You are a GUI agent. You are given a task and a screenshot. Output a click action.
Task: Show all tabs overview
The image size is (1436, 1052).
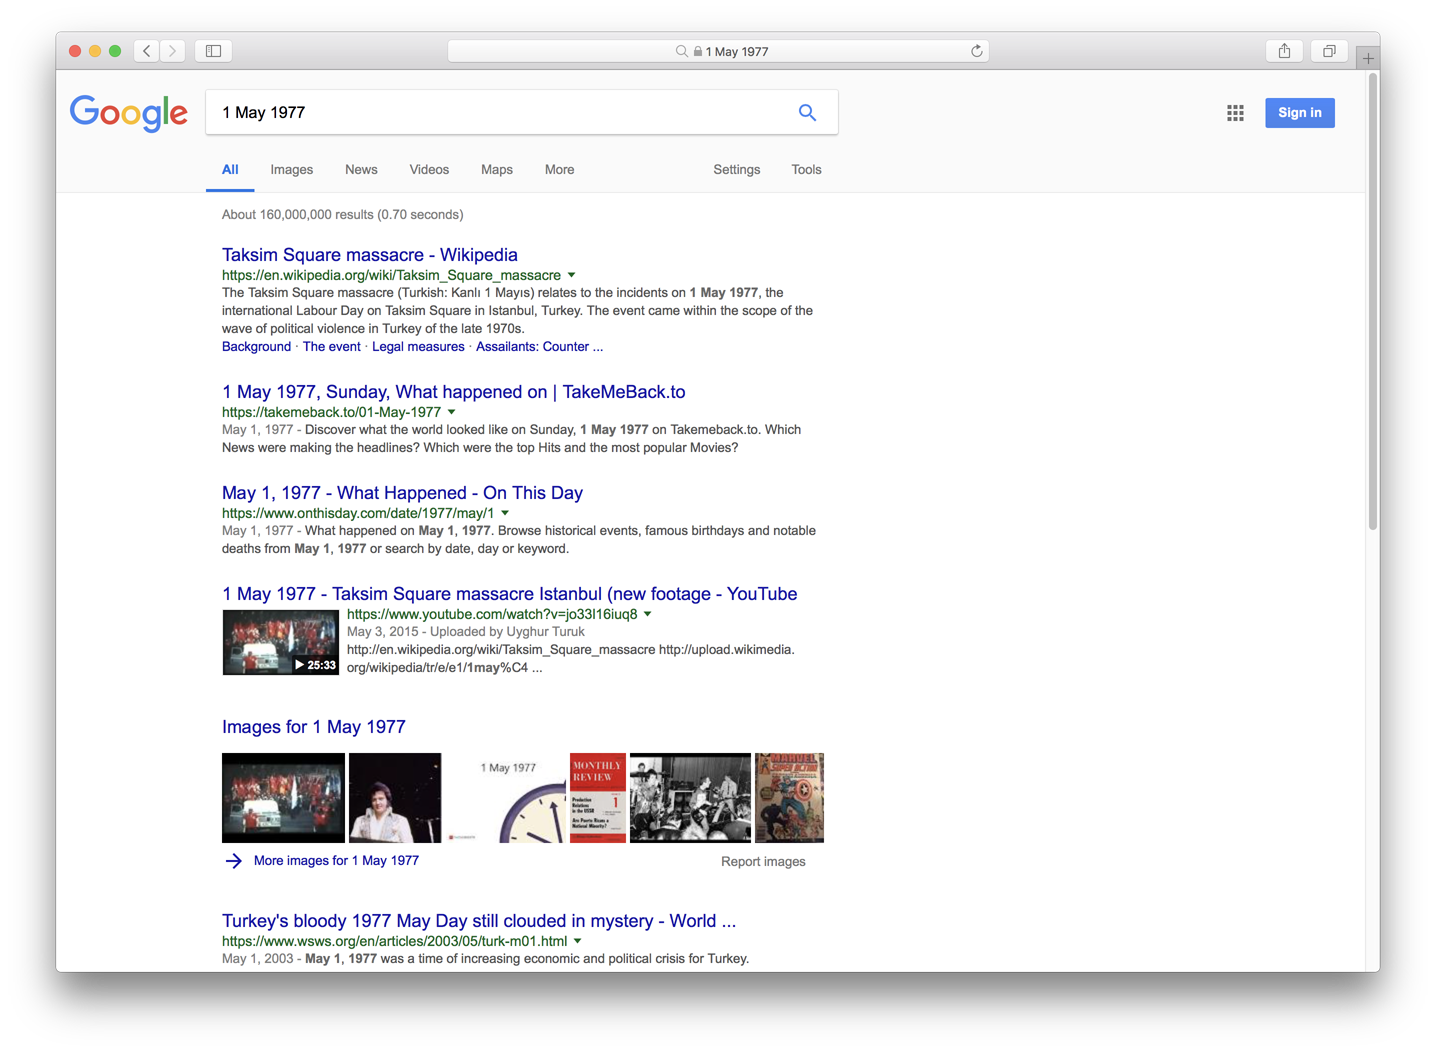1329,51
